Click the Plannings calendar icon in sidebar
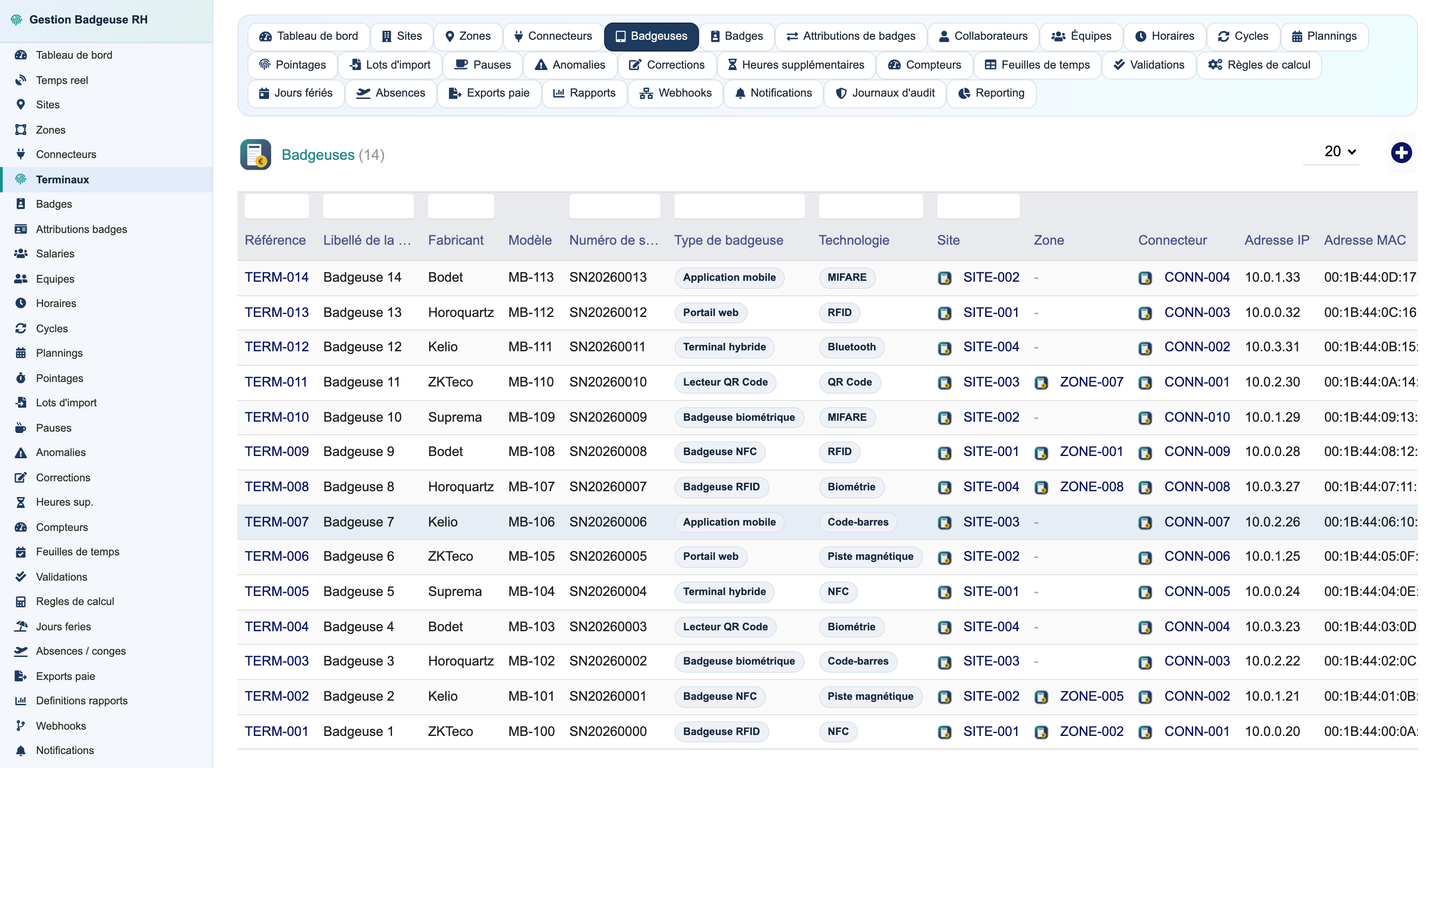 point(20,353)
